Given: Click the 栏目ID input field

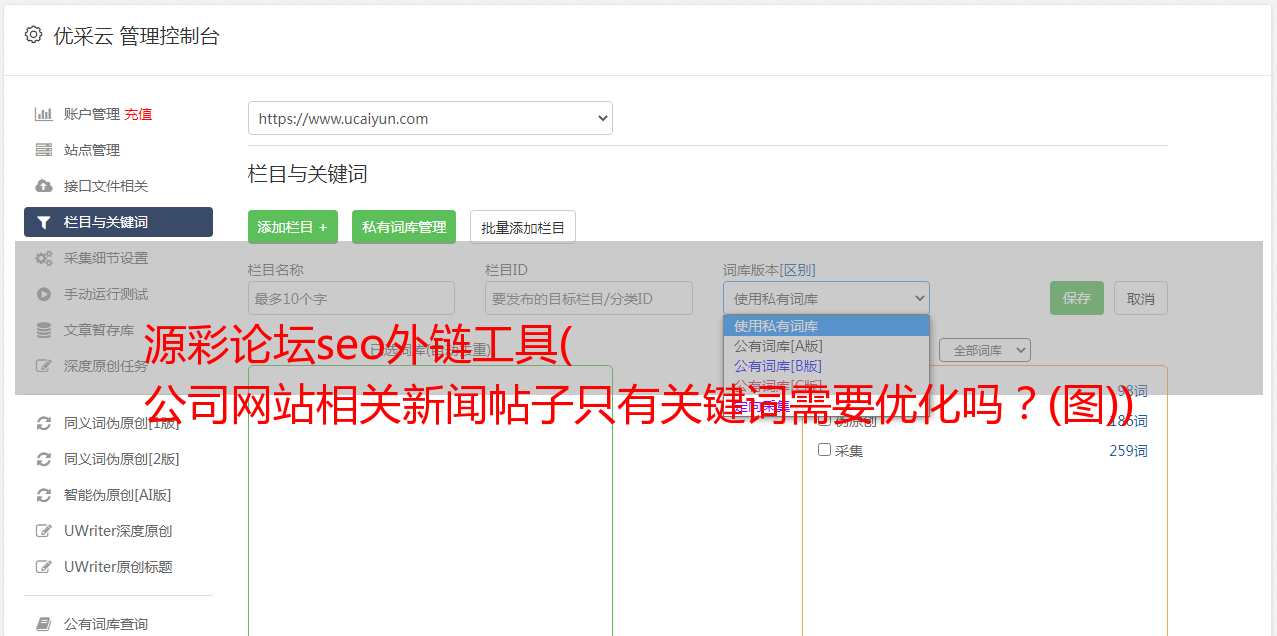Looking at the screenshot, I should [x=589, y=298].
